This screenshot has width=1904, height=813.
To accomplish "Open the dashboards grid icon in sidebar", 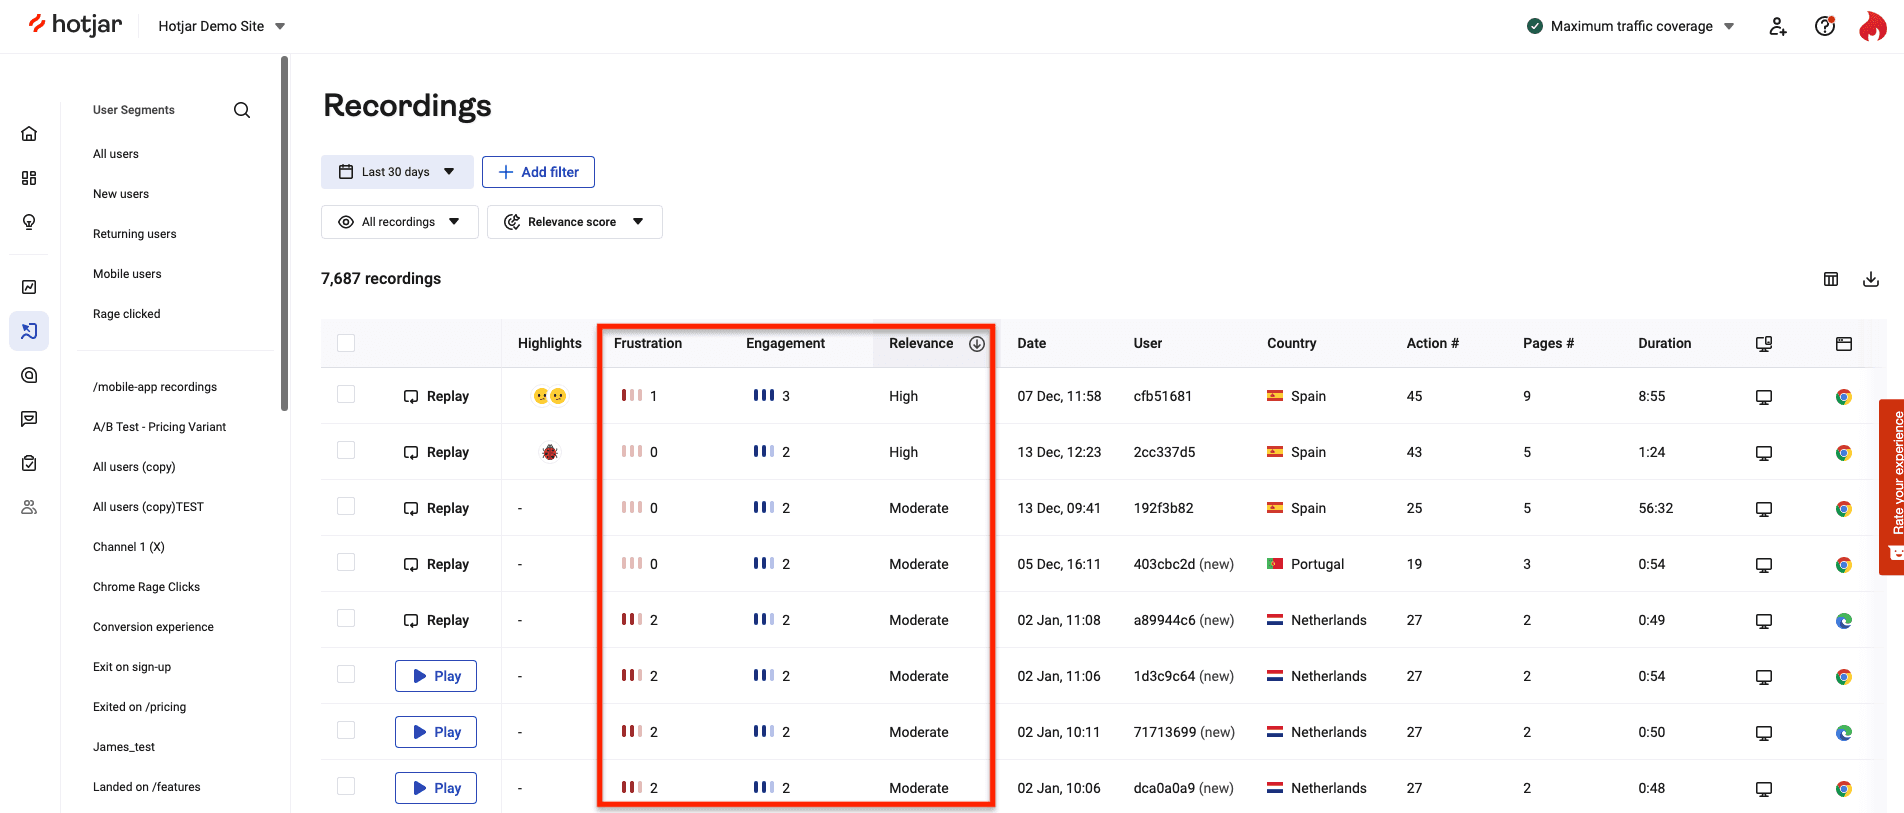I will (29, 178).
